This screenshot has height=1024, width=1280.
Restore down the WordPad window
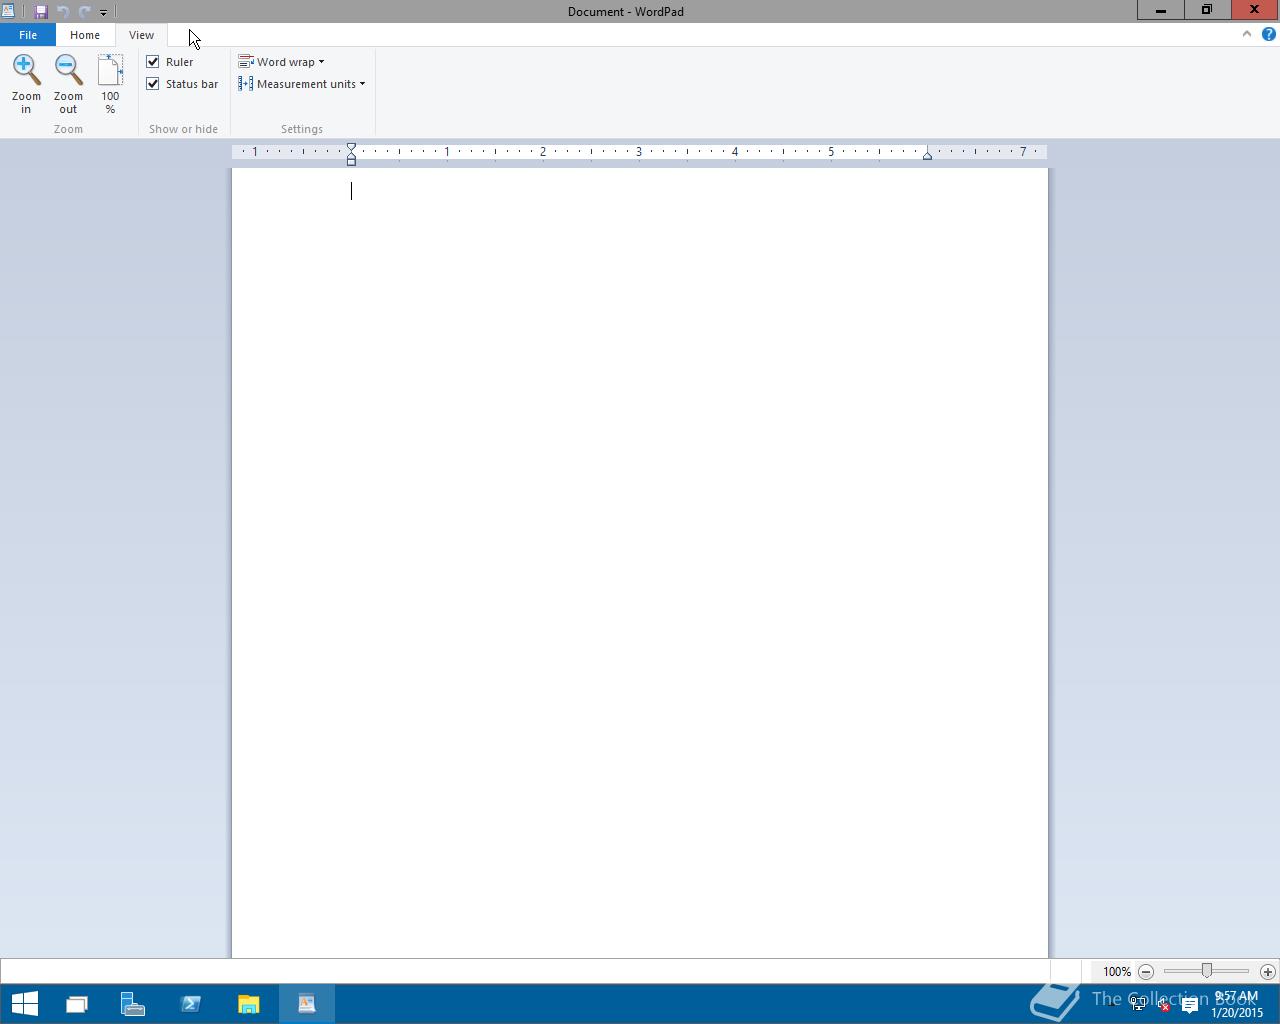[1207, 10]
